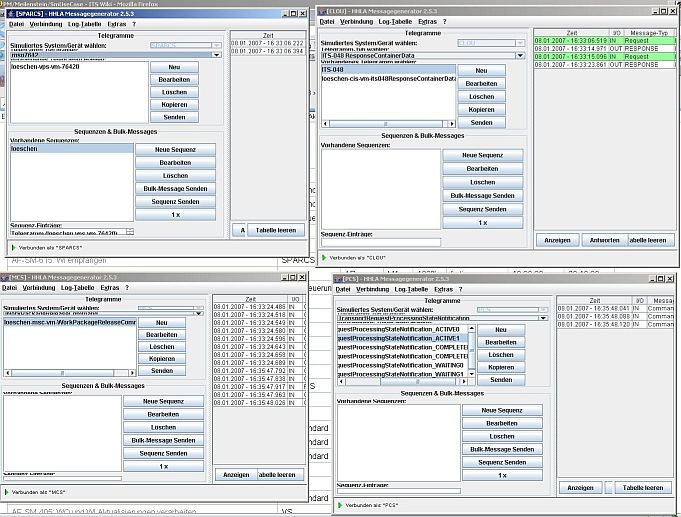Click the green connection status icon in SPARCS window
This screenshot has width=681, height=517.
(x=14, y=246)
